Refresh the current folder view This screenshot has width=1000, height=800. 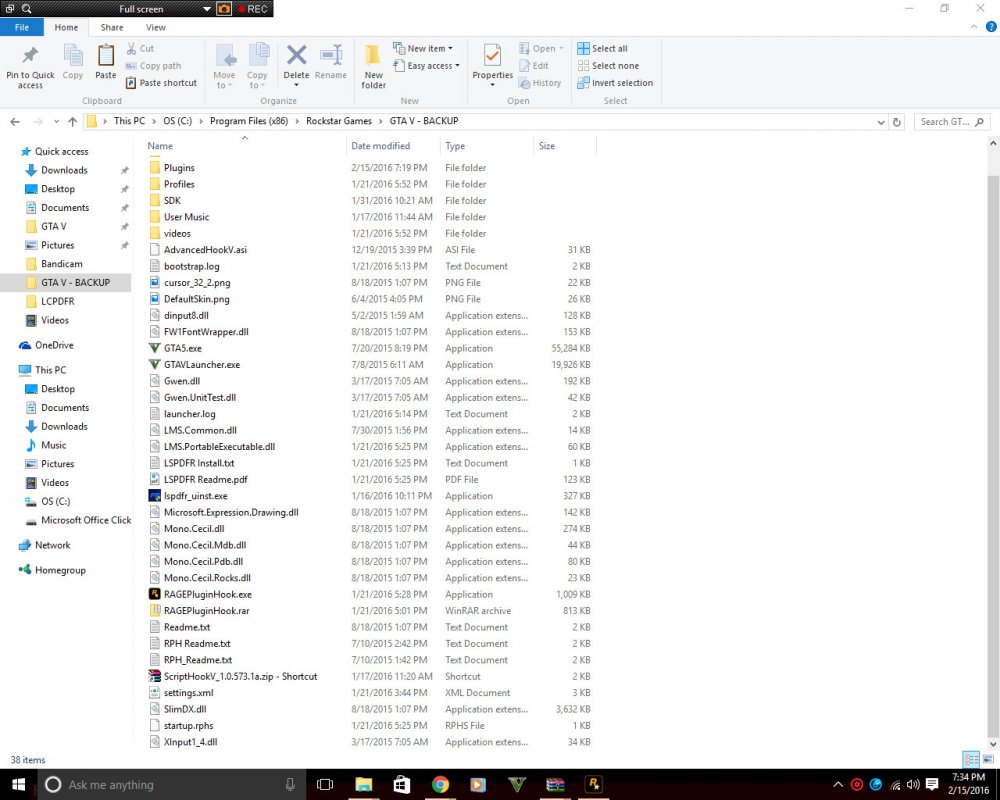897,122
